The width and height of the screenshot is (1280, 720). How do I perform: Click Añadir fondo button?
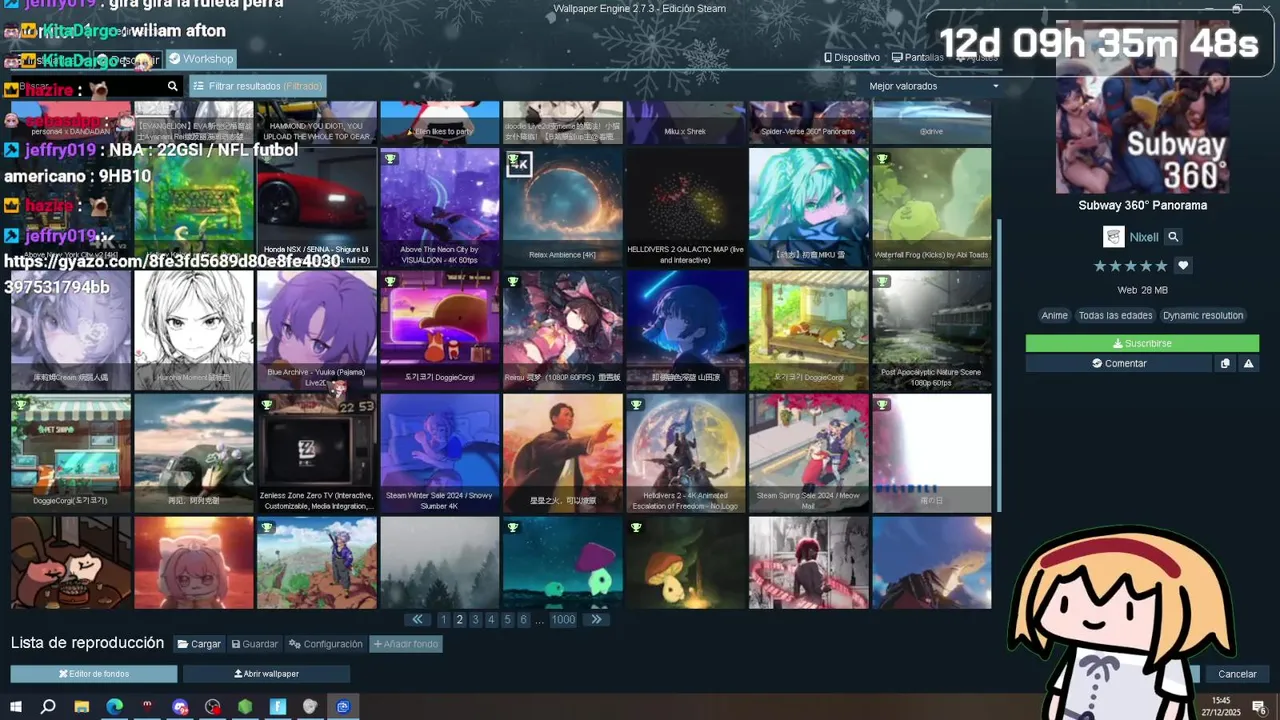coord(406,644)
